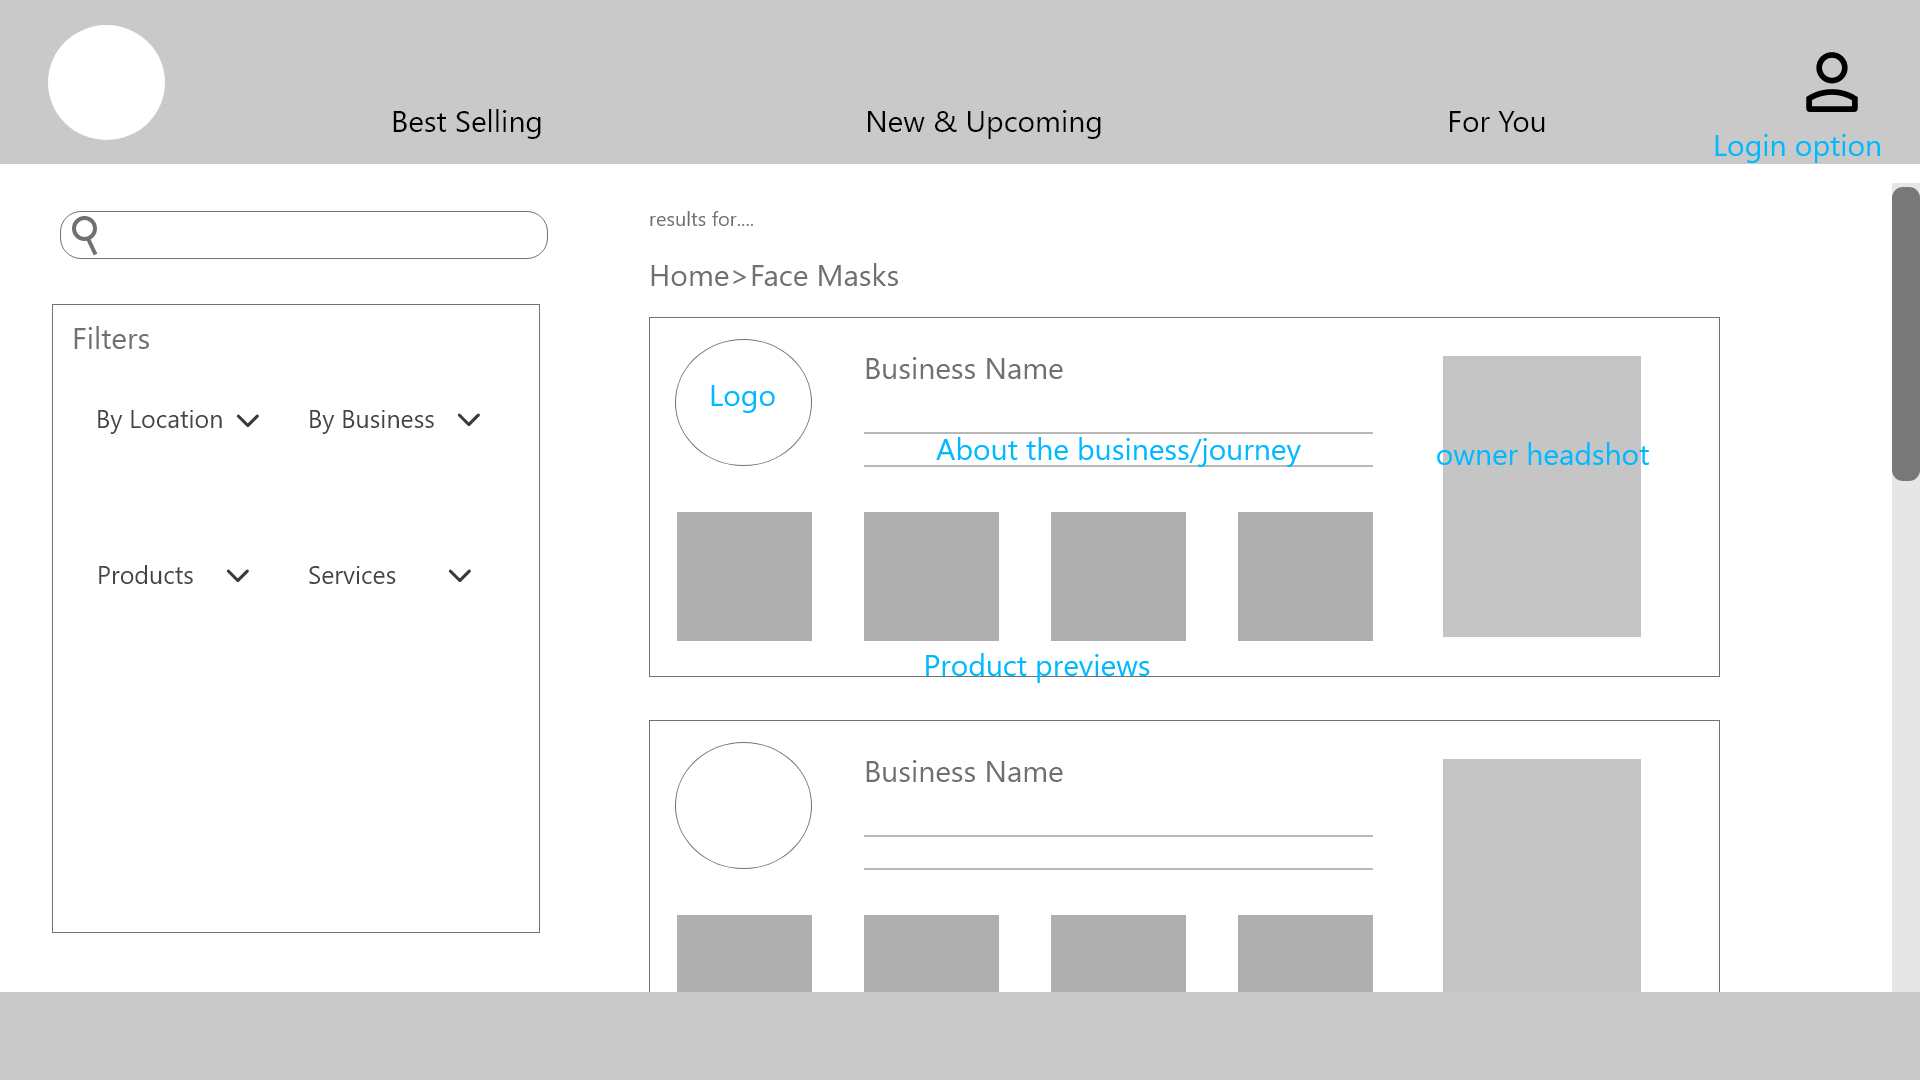Click the Face Masks breadcrumb link
1920x1080 pixels.
pos(824,276)
